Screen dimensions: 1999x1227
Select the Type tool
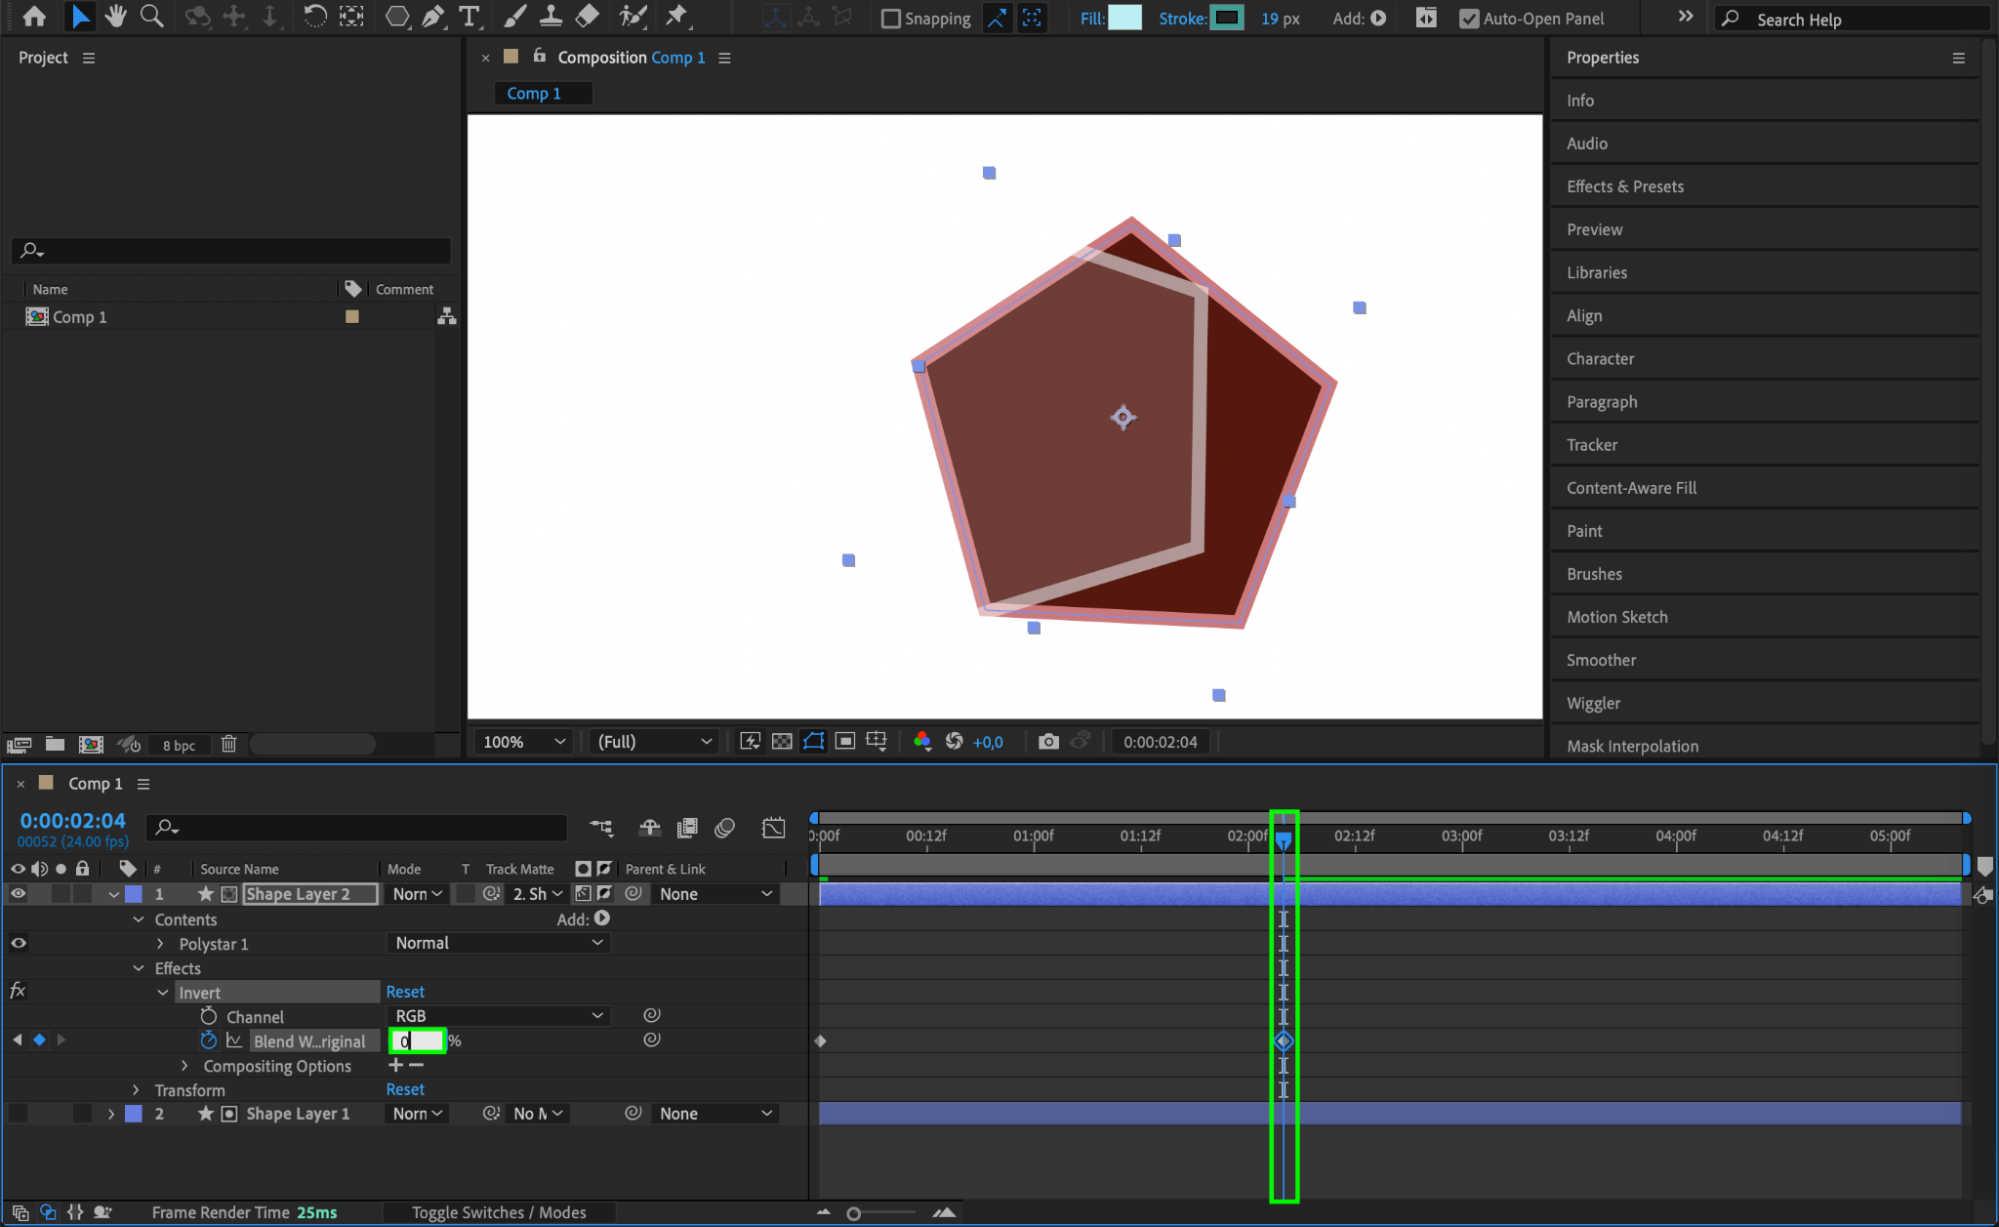pyautogui.click(x=468, y=16)
